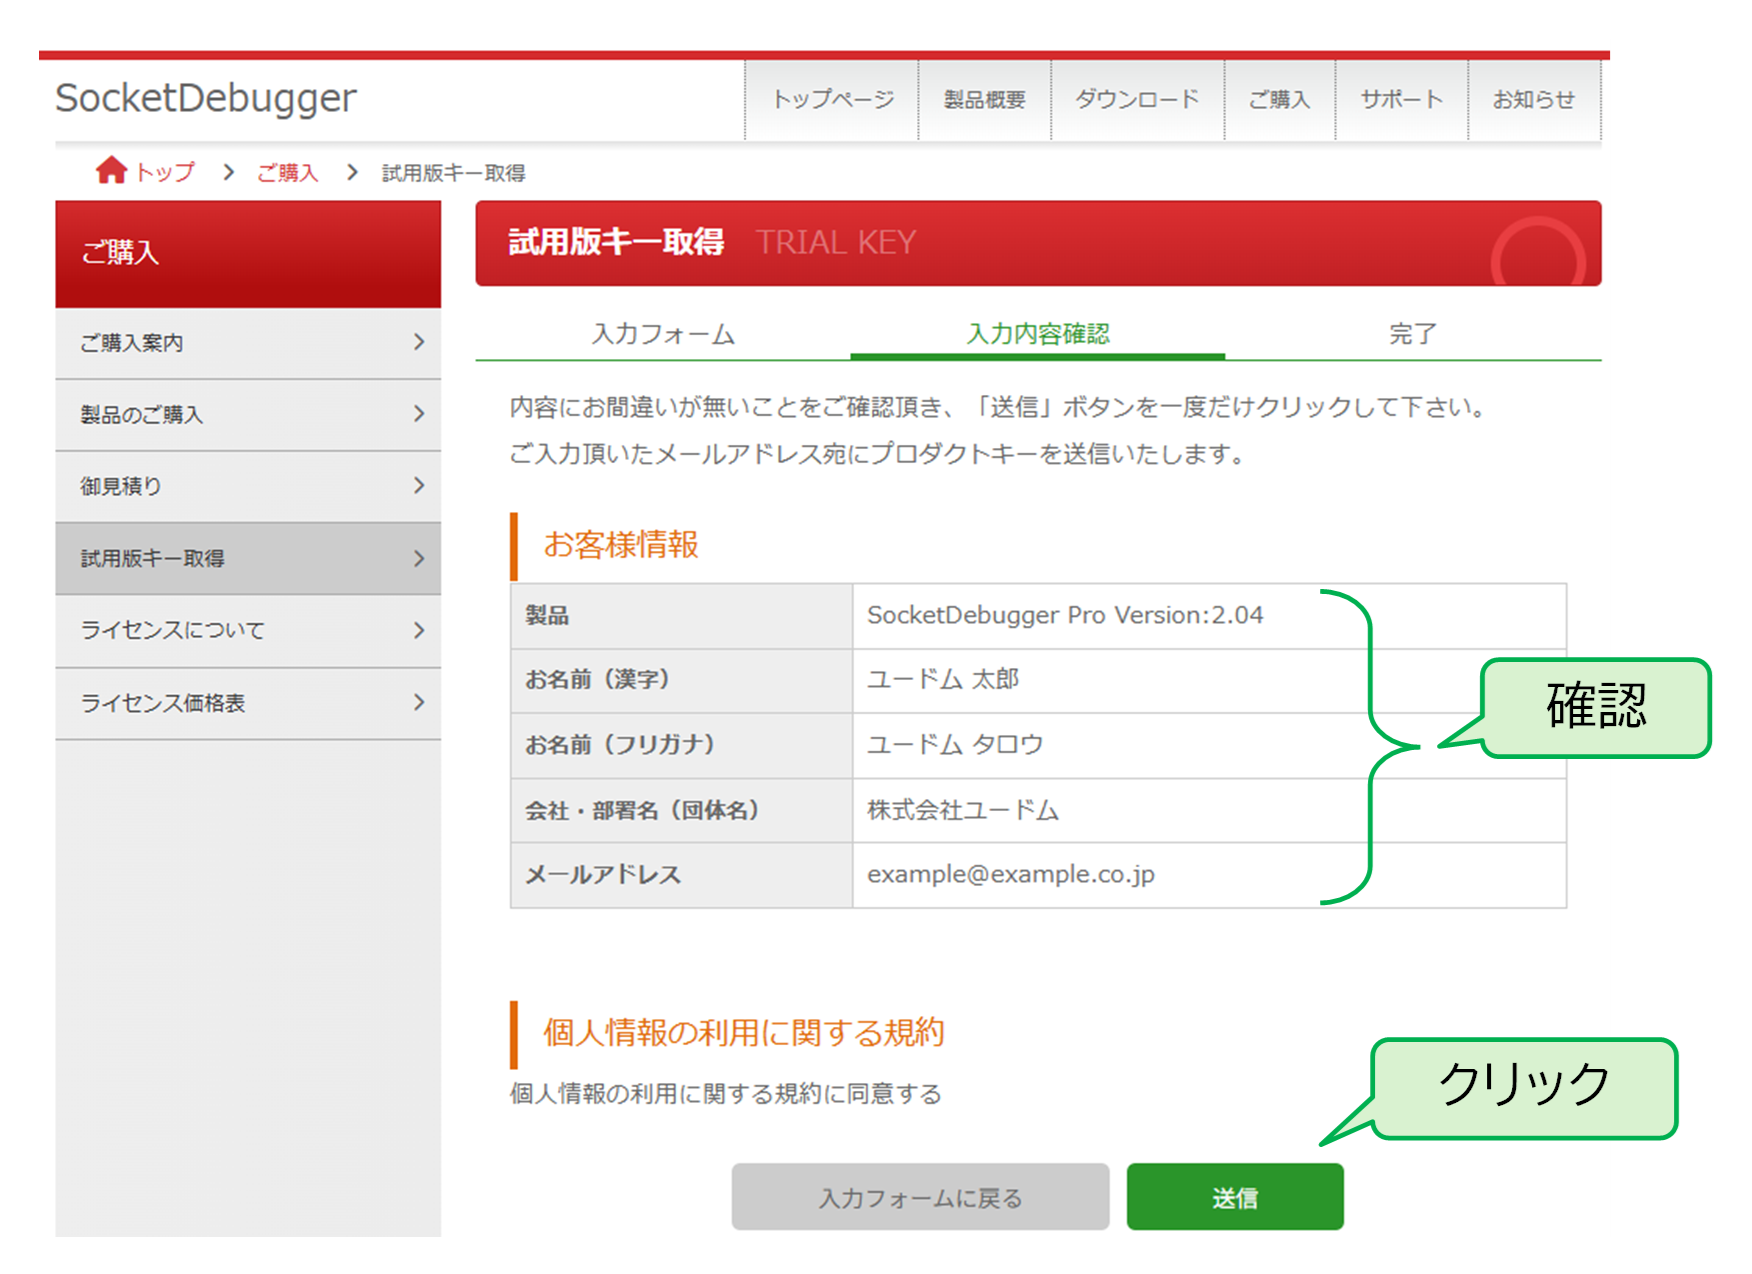The height and width of the screenshot is (1274, 1752).
Task: Open the お知らせ navigation menu
Action: point(1534,98)
